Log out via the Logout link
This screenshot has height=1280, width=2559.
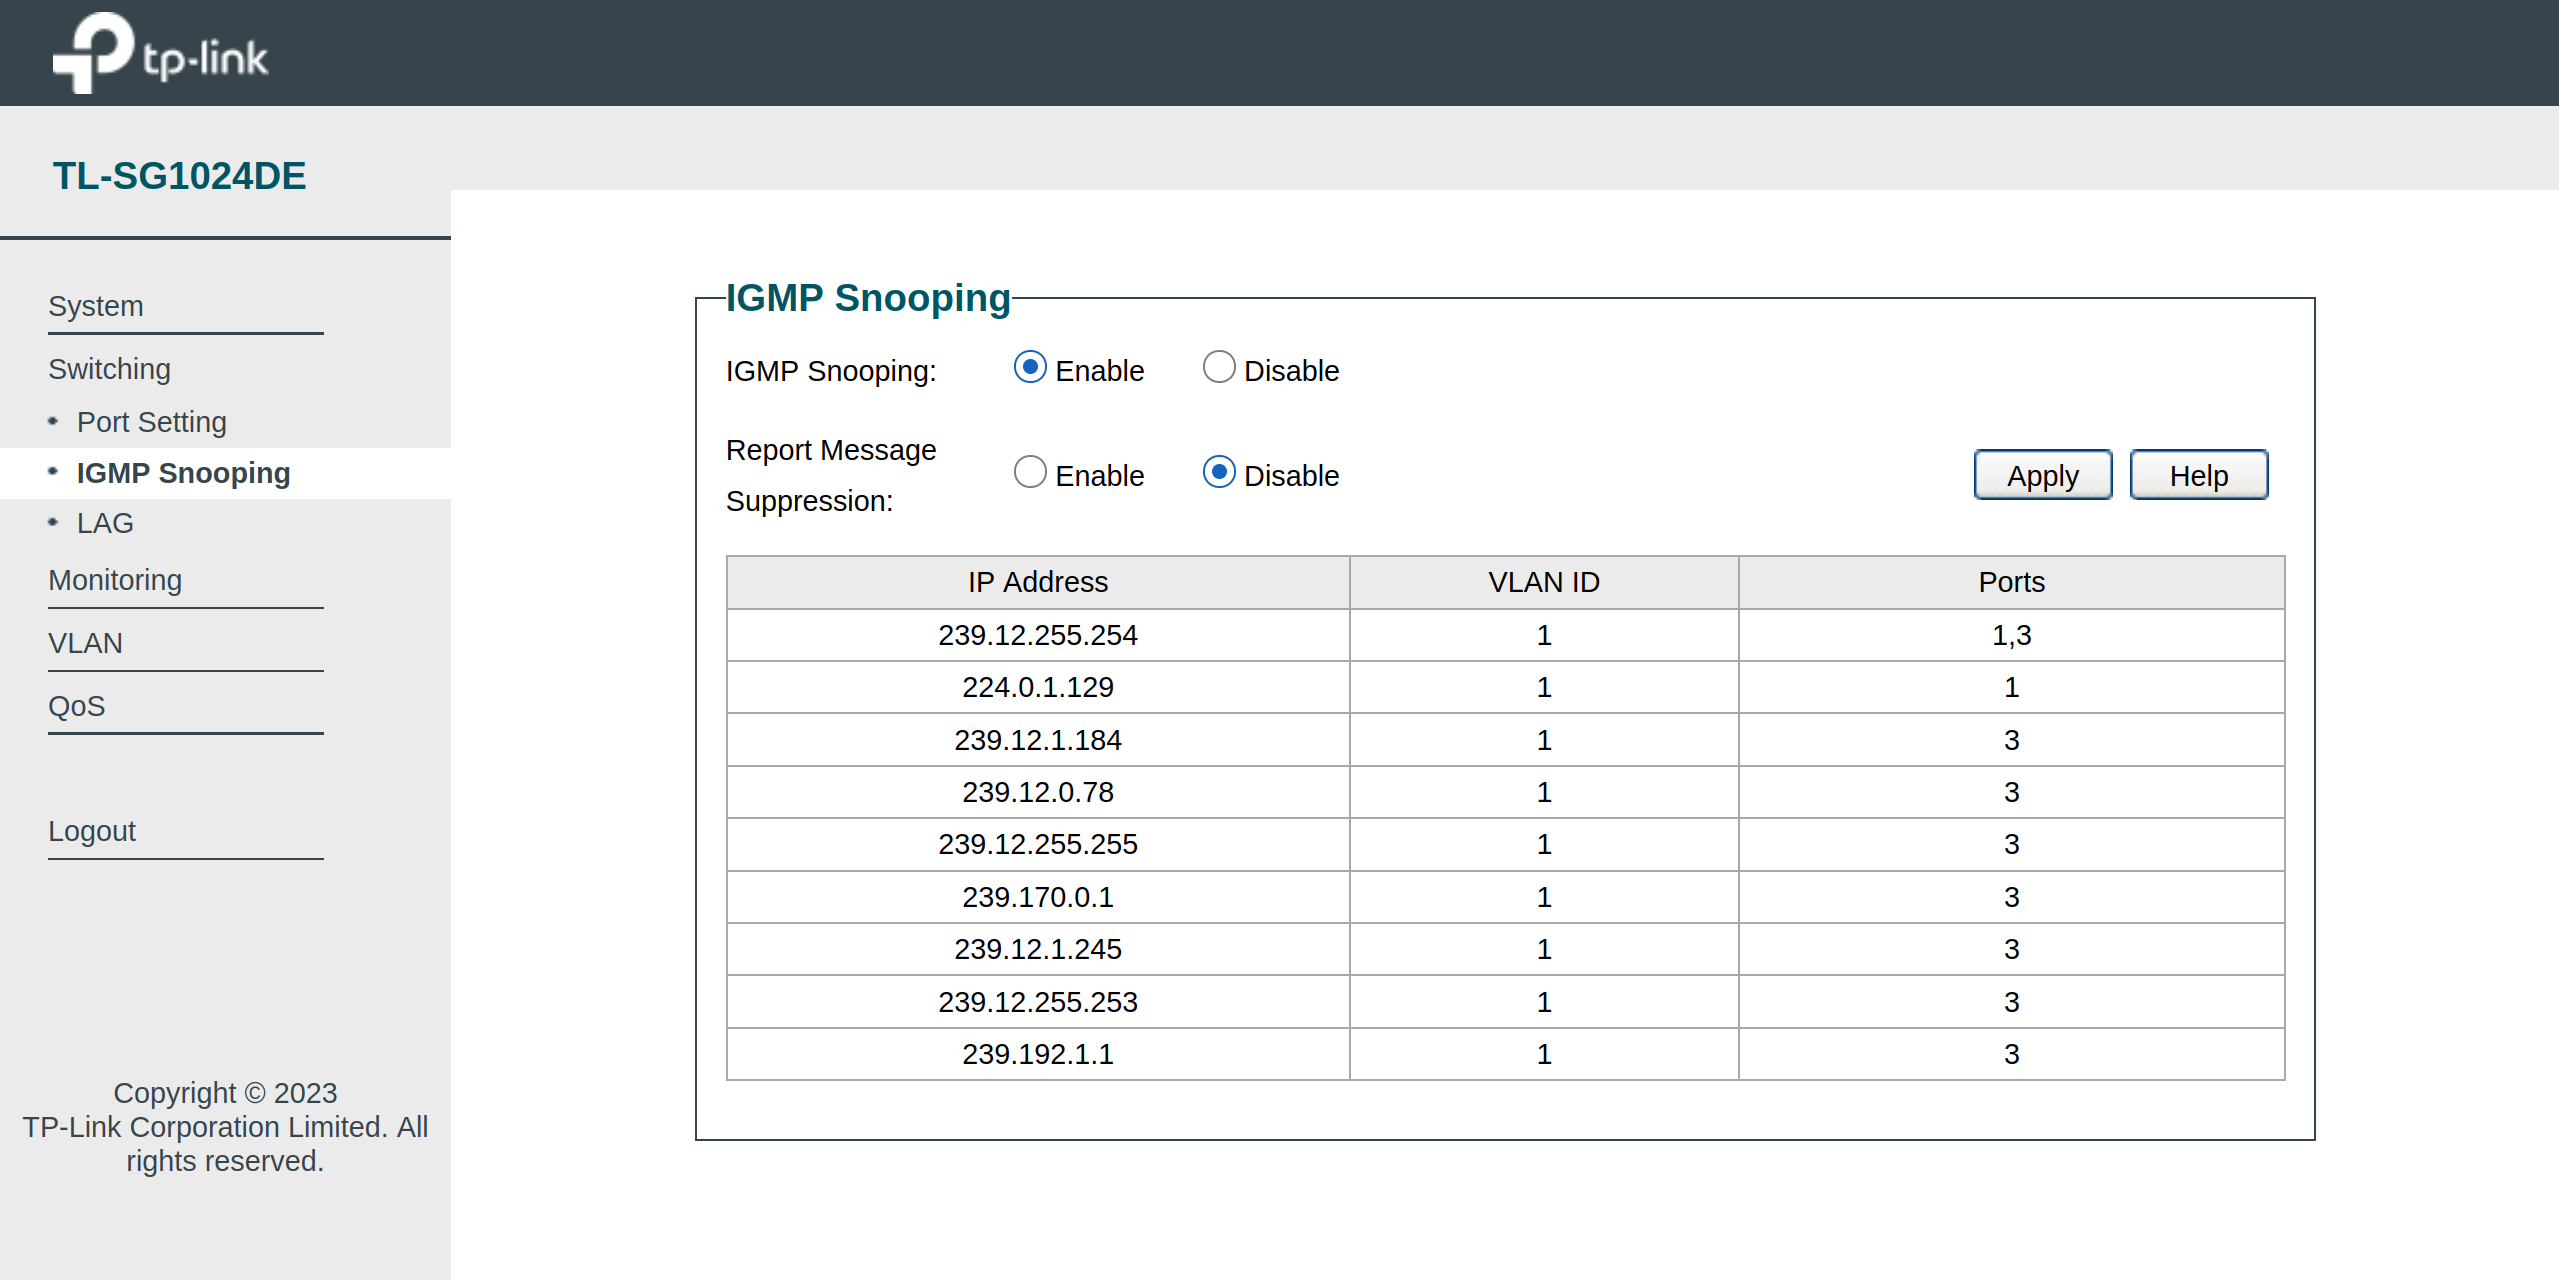point(92,831)
